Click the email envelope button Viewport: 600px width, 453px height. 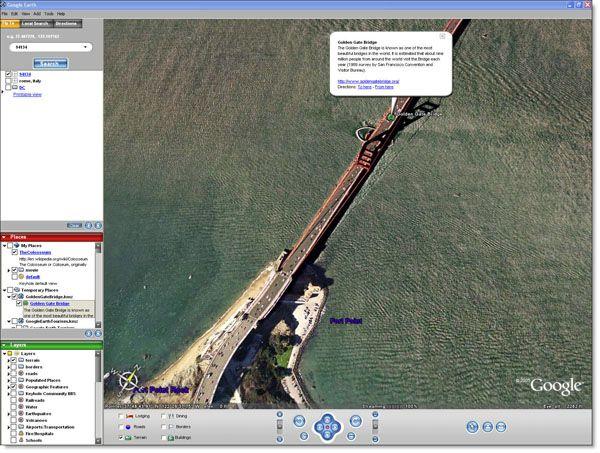click(x=501, y=427)
